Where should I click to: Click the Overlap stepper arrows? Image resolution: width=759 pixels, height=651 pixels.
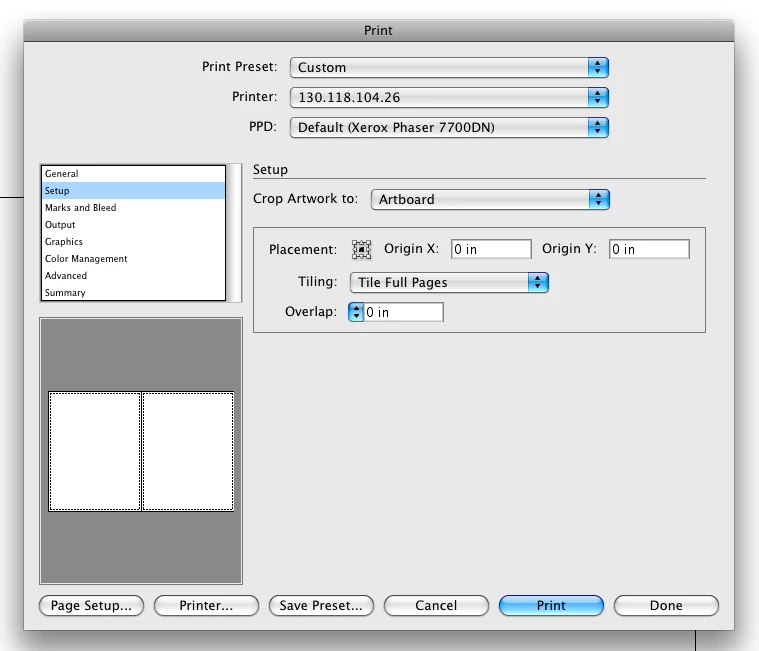(x=356, y=312)
